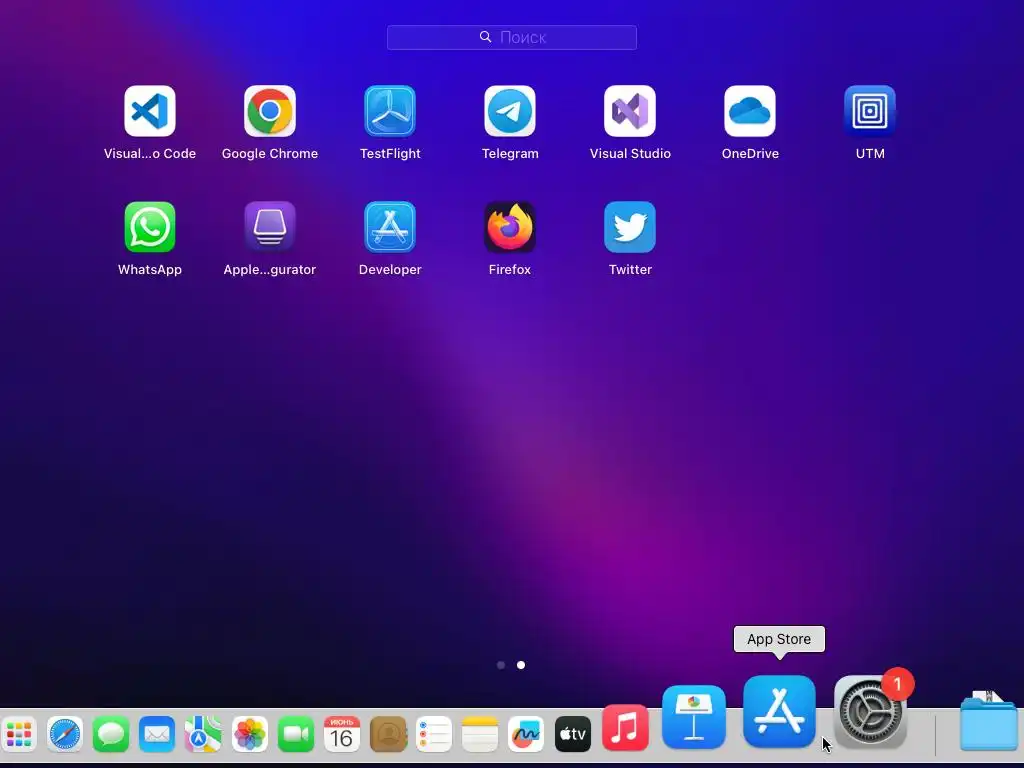Launch Reminders from the Dock
Image resolution: width=1024 pixels, height=768 pixels.
point(434,734)
